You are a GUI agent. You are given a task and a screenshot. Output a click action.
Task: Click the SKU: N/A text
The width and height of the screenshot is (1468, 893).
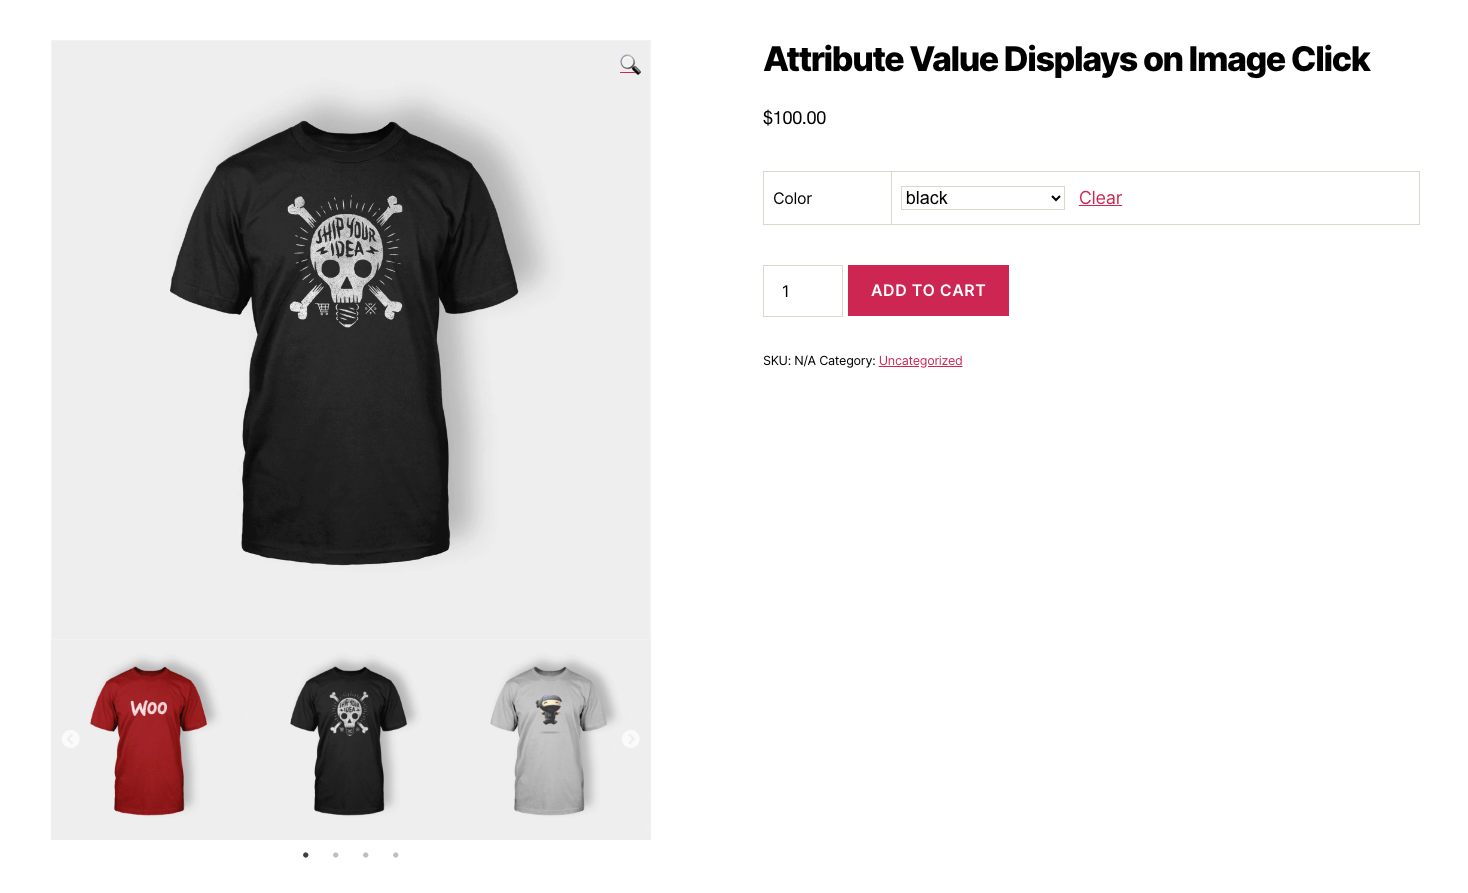coord(789,361)
